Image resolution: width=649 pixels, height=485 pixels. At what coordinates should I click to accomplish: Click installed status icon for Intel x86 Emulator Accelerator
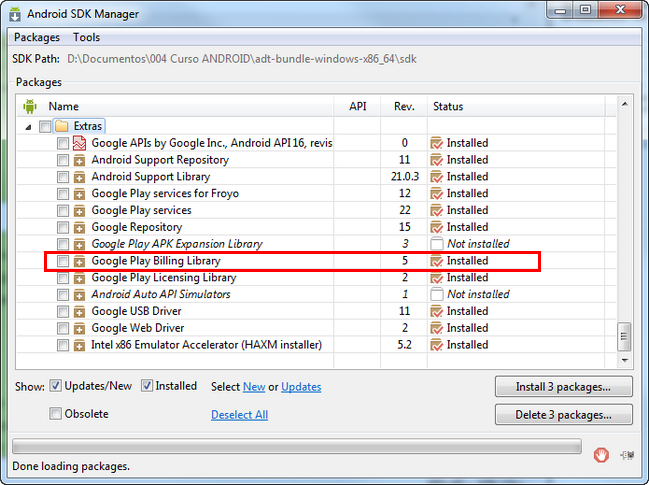click(x=437, y=345)
